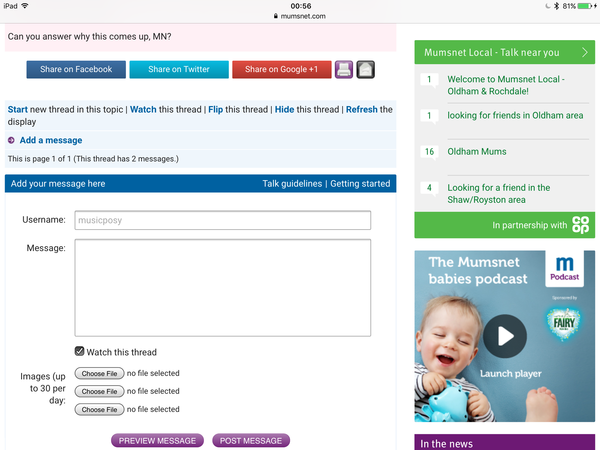Screen dimensions: 600x450
Task: Open Welcome to Mumsnet Local Oldham & Rochdale
Action: point(506,85)
